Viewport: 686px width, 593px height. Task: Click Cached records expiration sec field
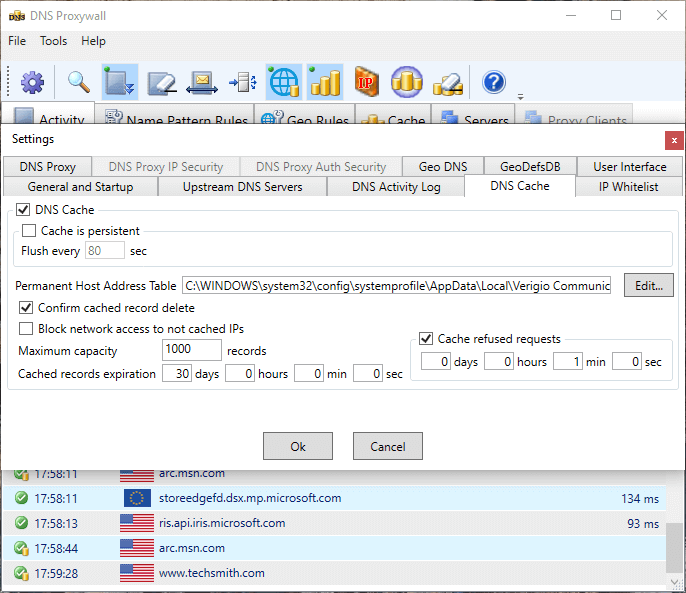pos(368,374)
